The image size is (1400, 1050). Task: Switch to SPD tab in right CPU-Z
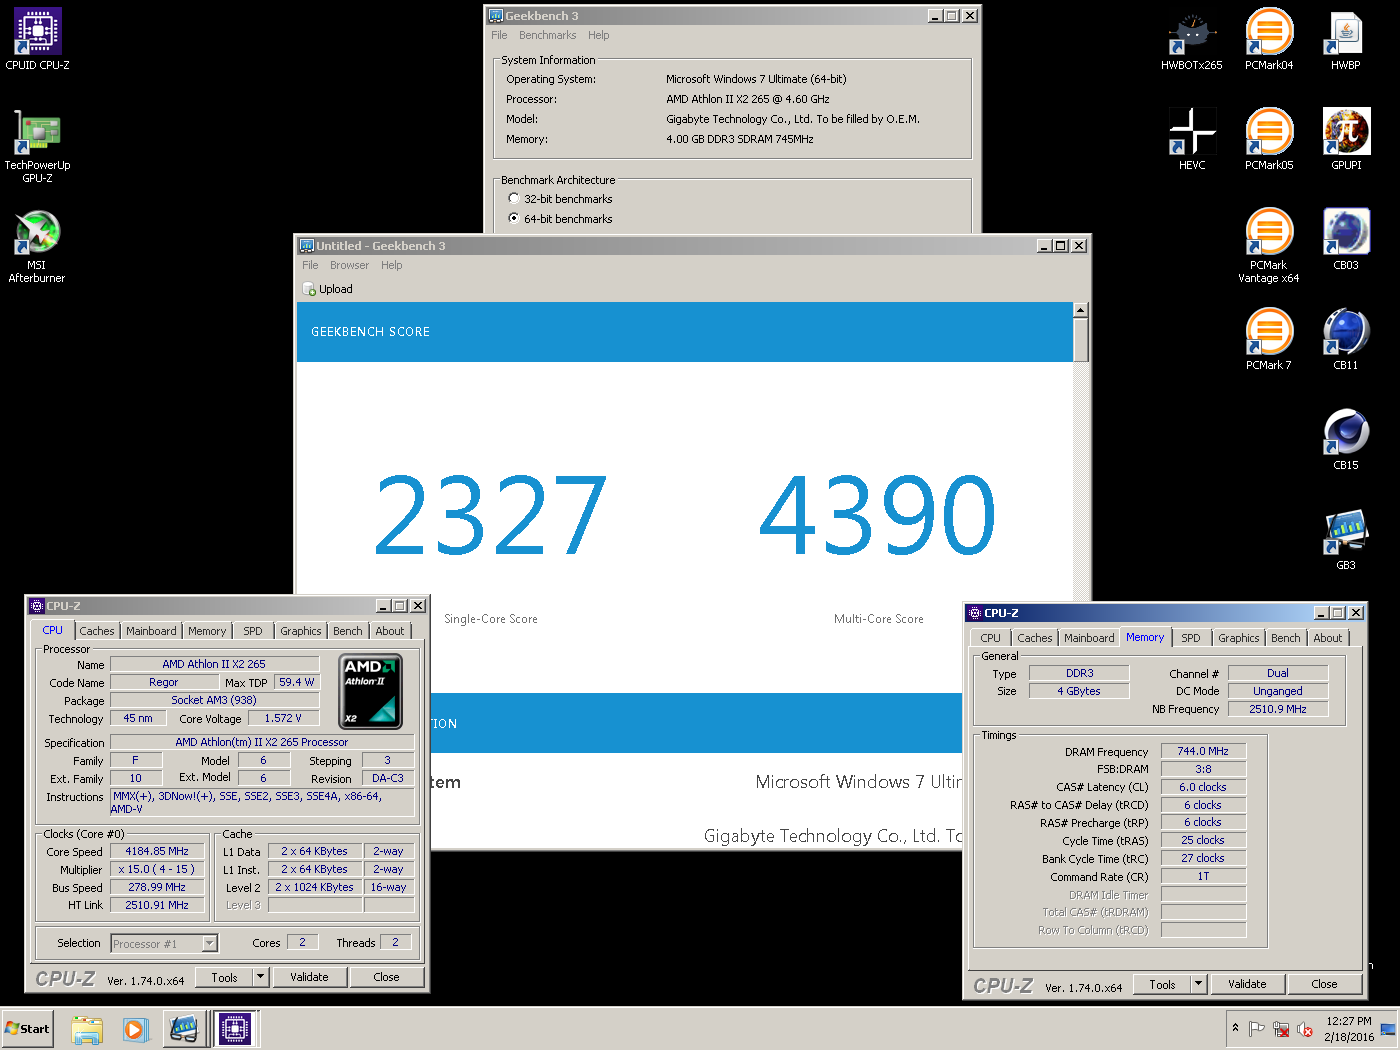click(x=1190, y=638)
